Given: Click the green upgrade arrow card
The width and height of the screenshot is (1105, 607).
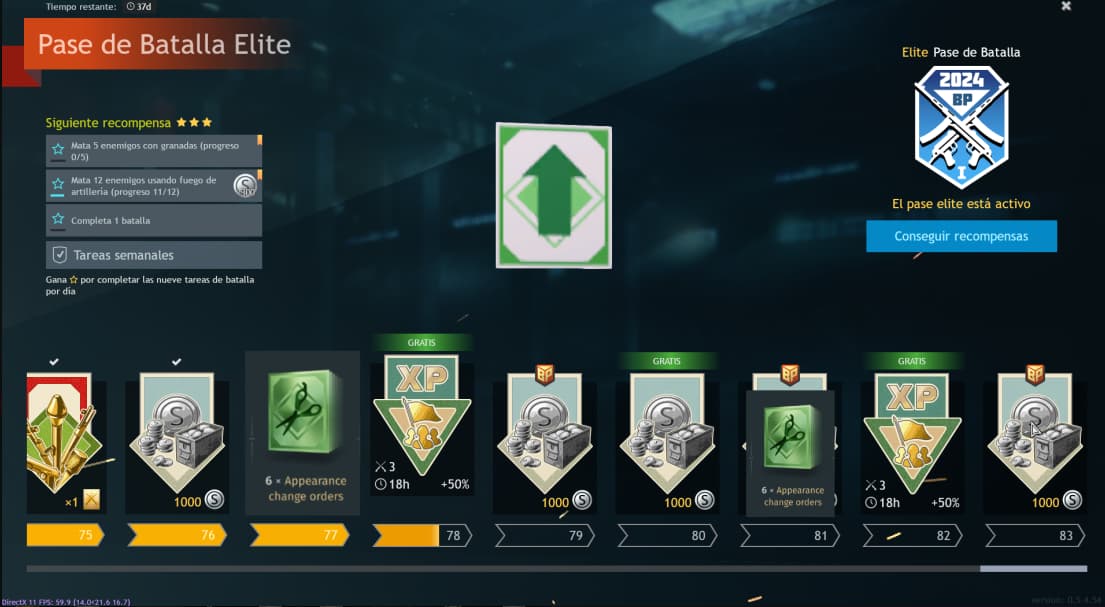Looking at the screenshot, I should 554,195.
